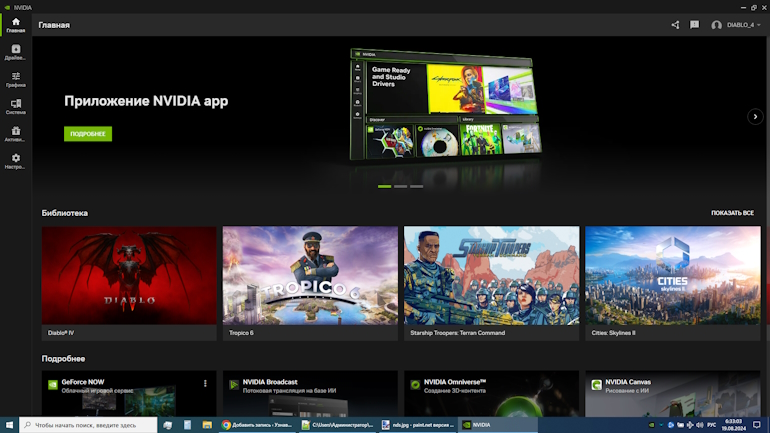Image resolution: width=770 pixels, height=433 pixels.
Task: Open the feedback icon in header
Action: [694, 25]
